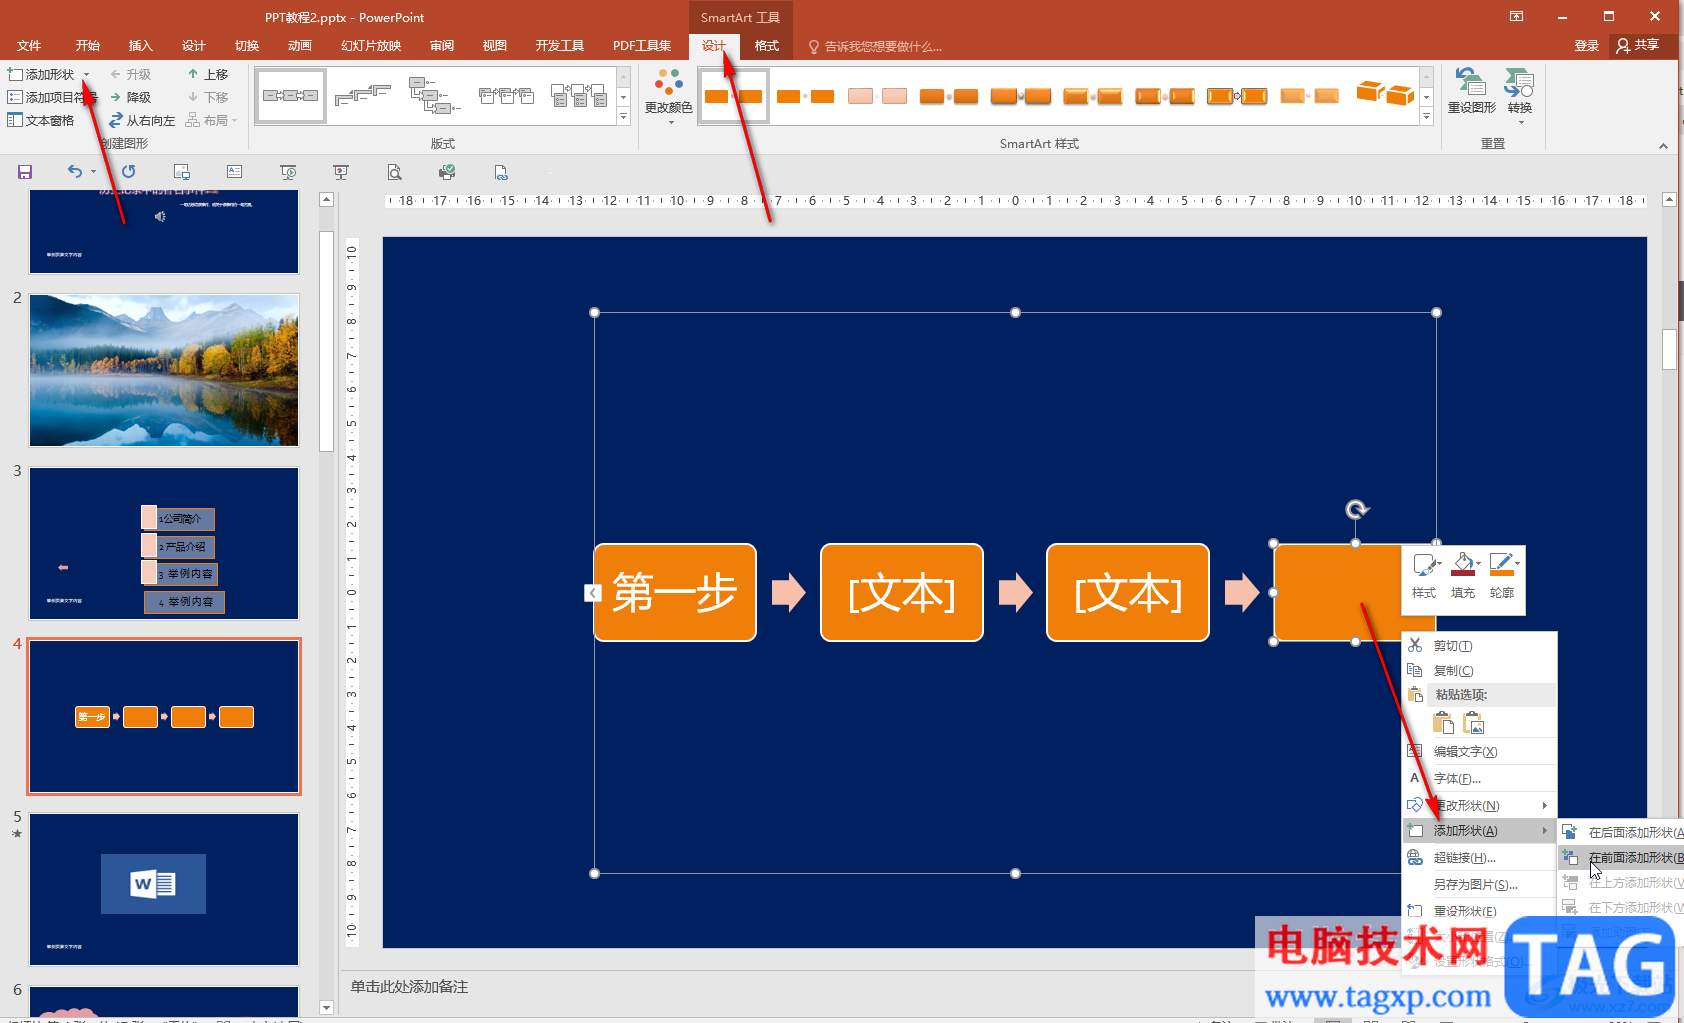1684x1023 pixels.
Task: Click Hyperlink (超链接) in context menu
Action: [x=1480, y=858]
